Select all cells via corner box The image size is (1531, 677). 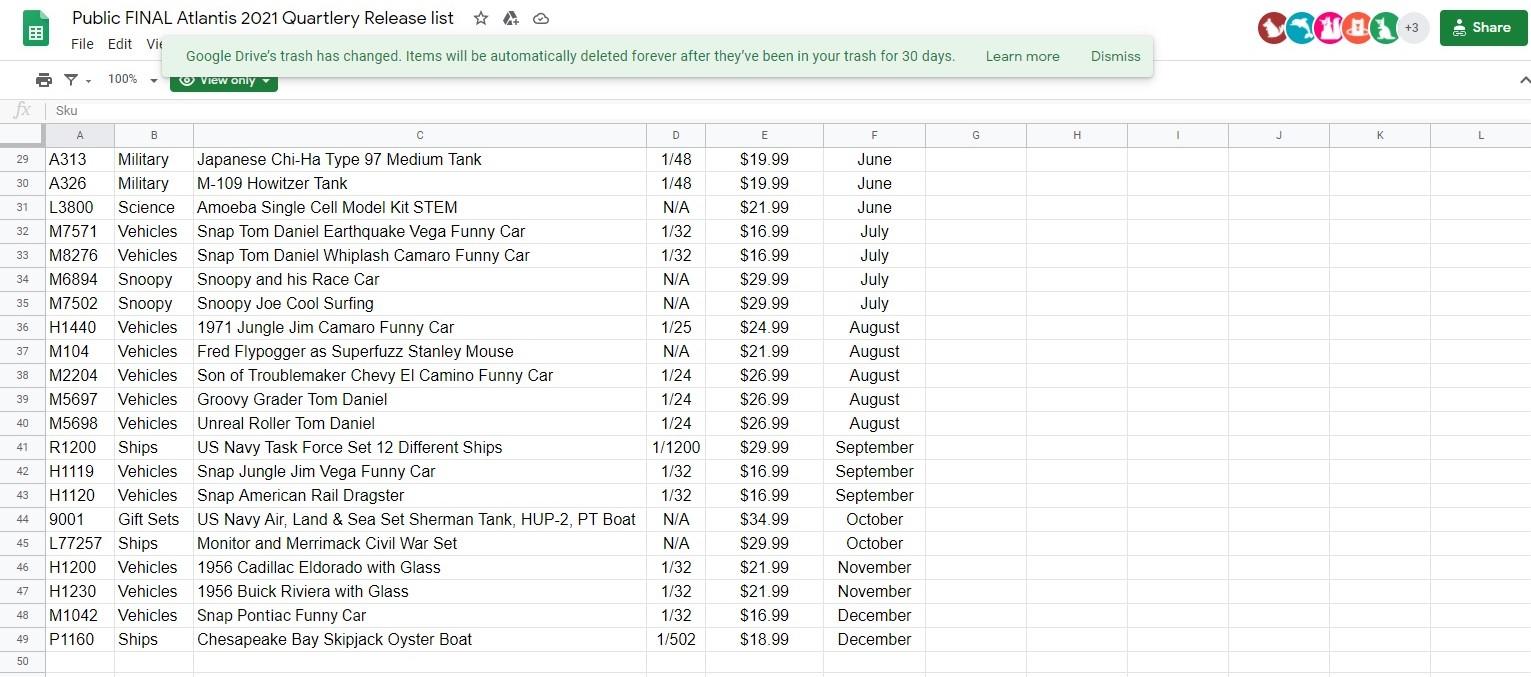22,135
